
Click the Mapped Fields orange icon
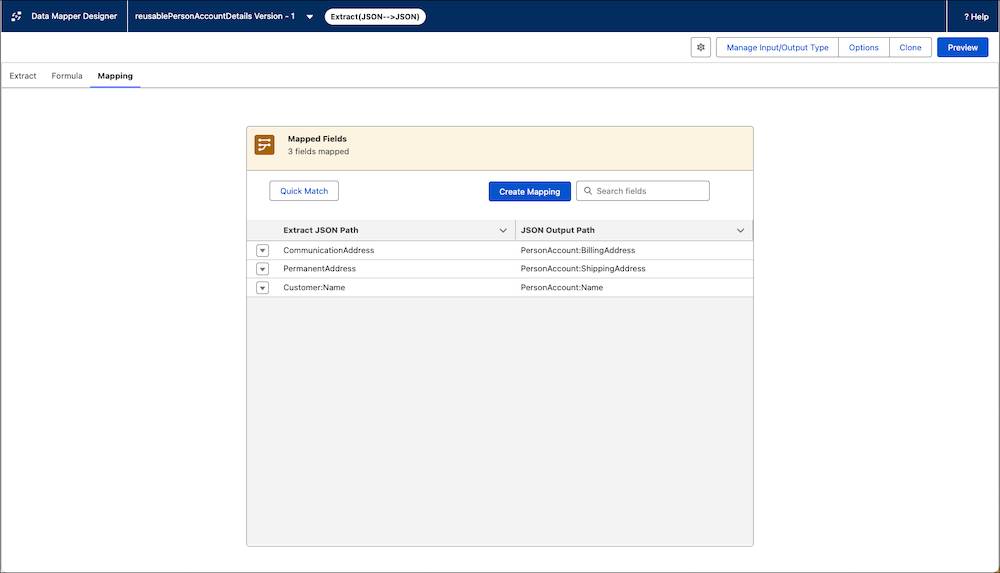click(x=264, y=145)
